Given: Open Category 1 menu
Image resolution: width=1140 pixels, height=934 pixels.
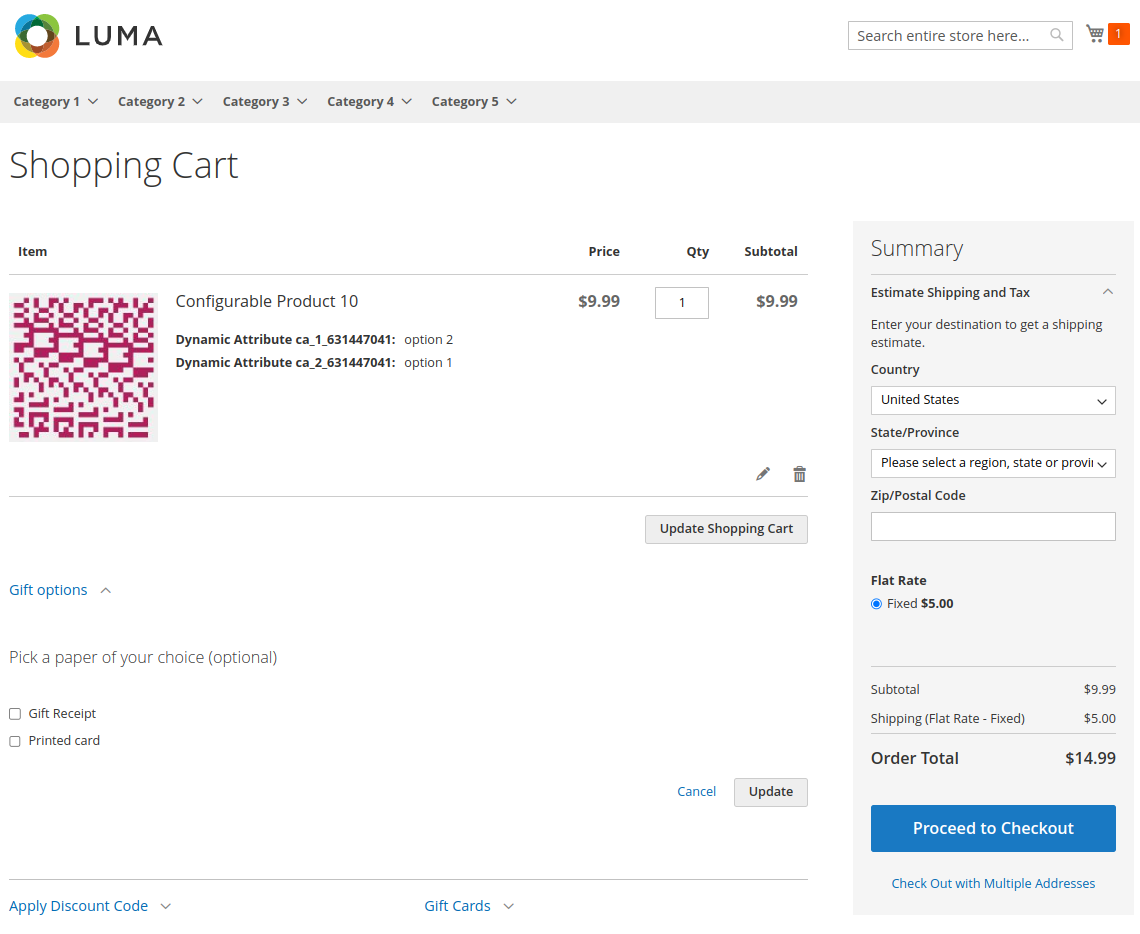Looking at the screenshot, I should click(55, 102).
